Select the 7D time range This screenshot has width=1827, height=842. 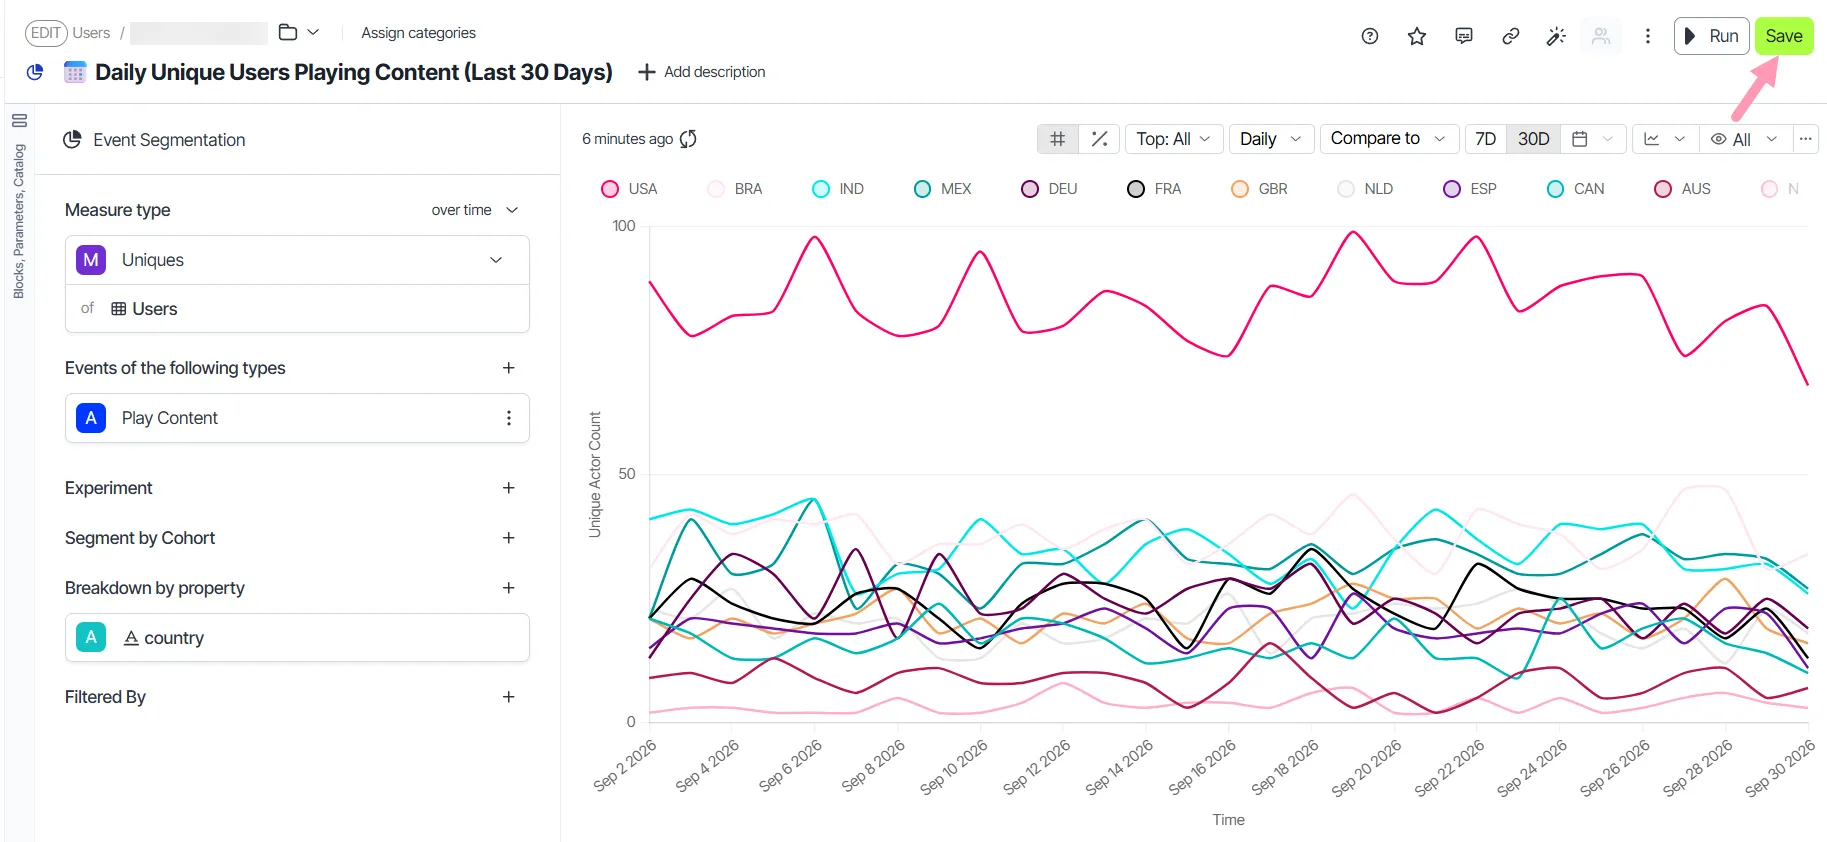tap(1486, 139)
